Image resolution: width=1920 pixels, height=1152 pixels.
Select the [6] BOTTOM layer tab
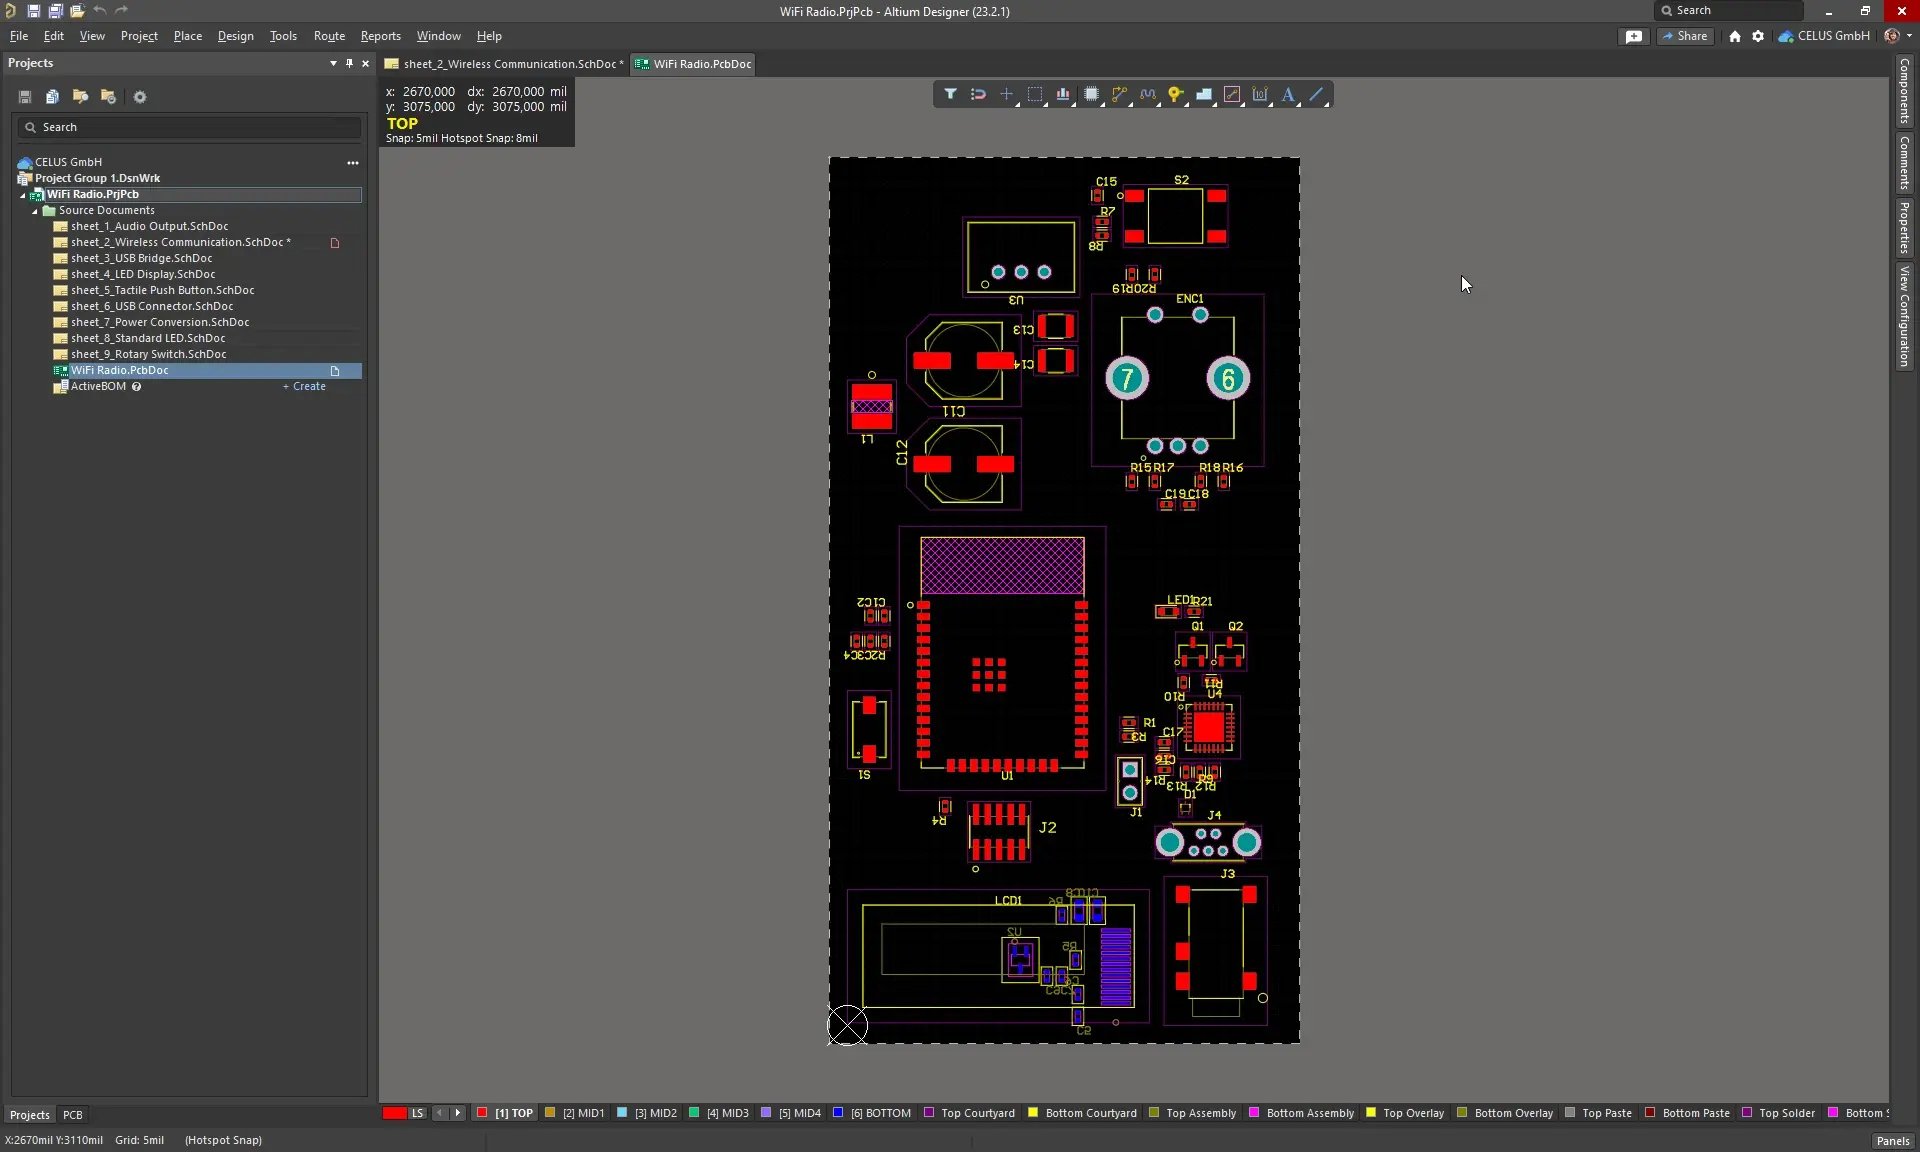(x=872, y=1113)
